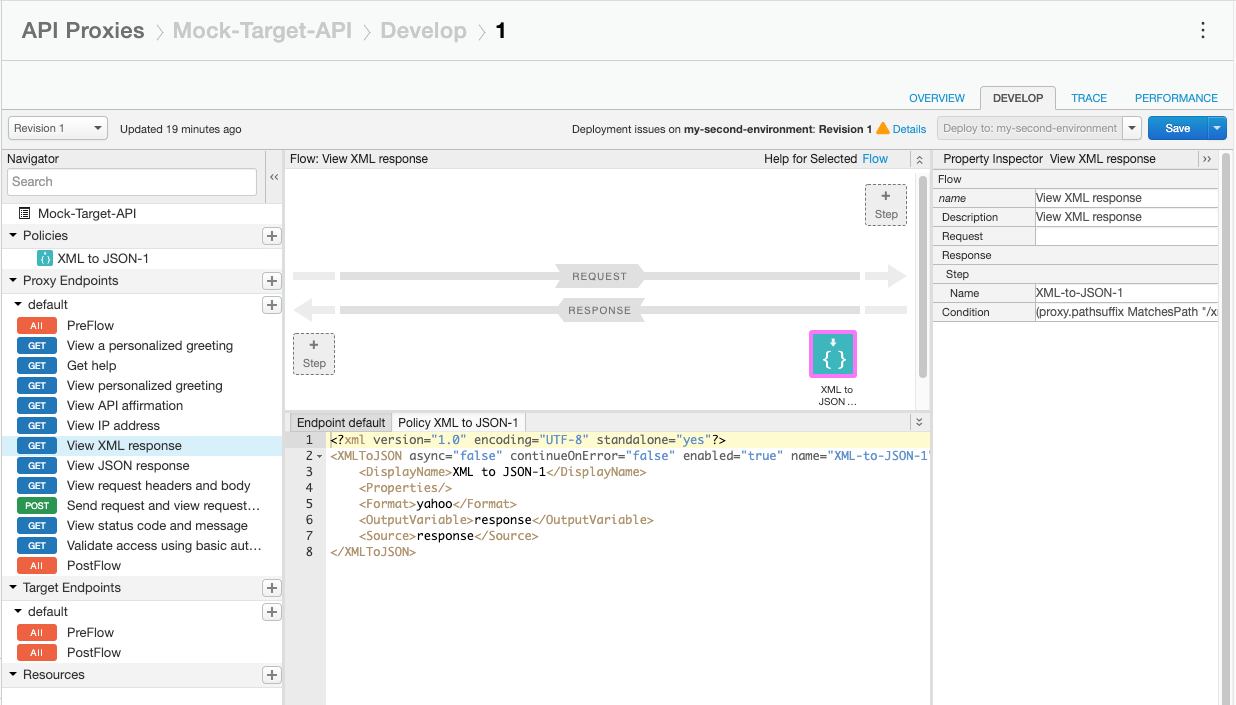Add a new Proxy Endpoint with plus icon
This screenshot has height=705, width=1236.
pos(271,281)
